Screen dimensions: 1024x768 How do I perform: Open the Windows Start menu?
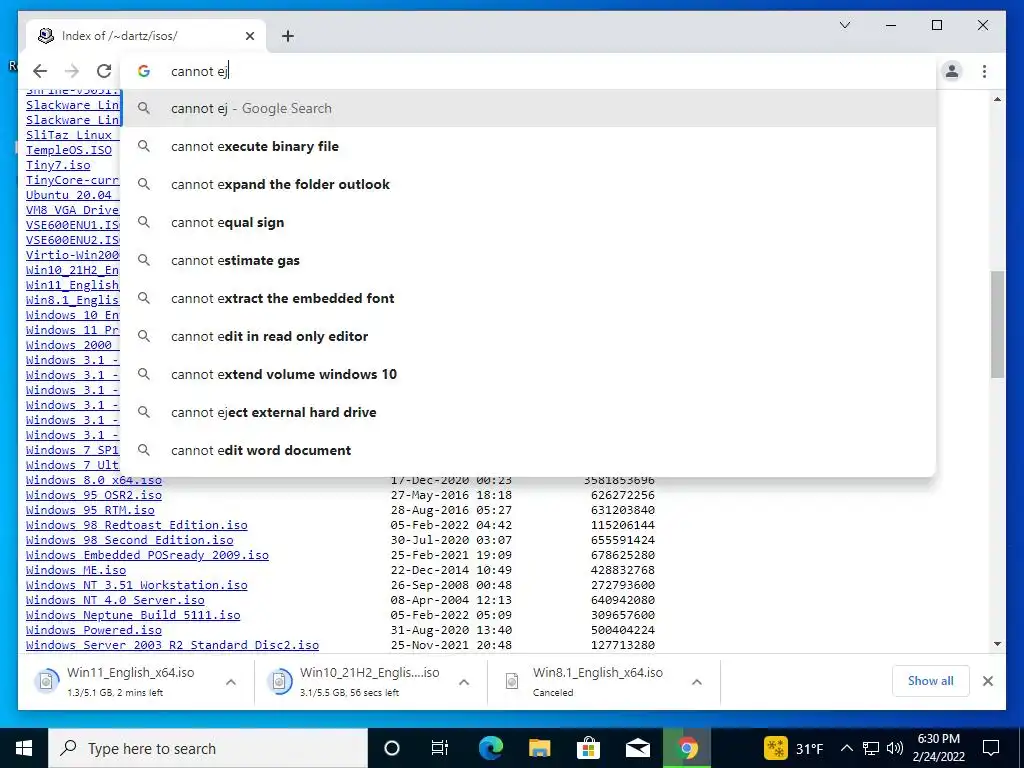point(24,748)
